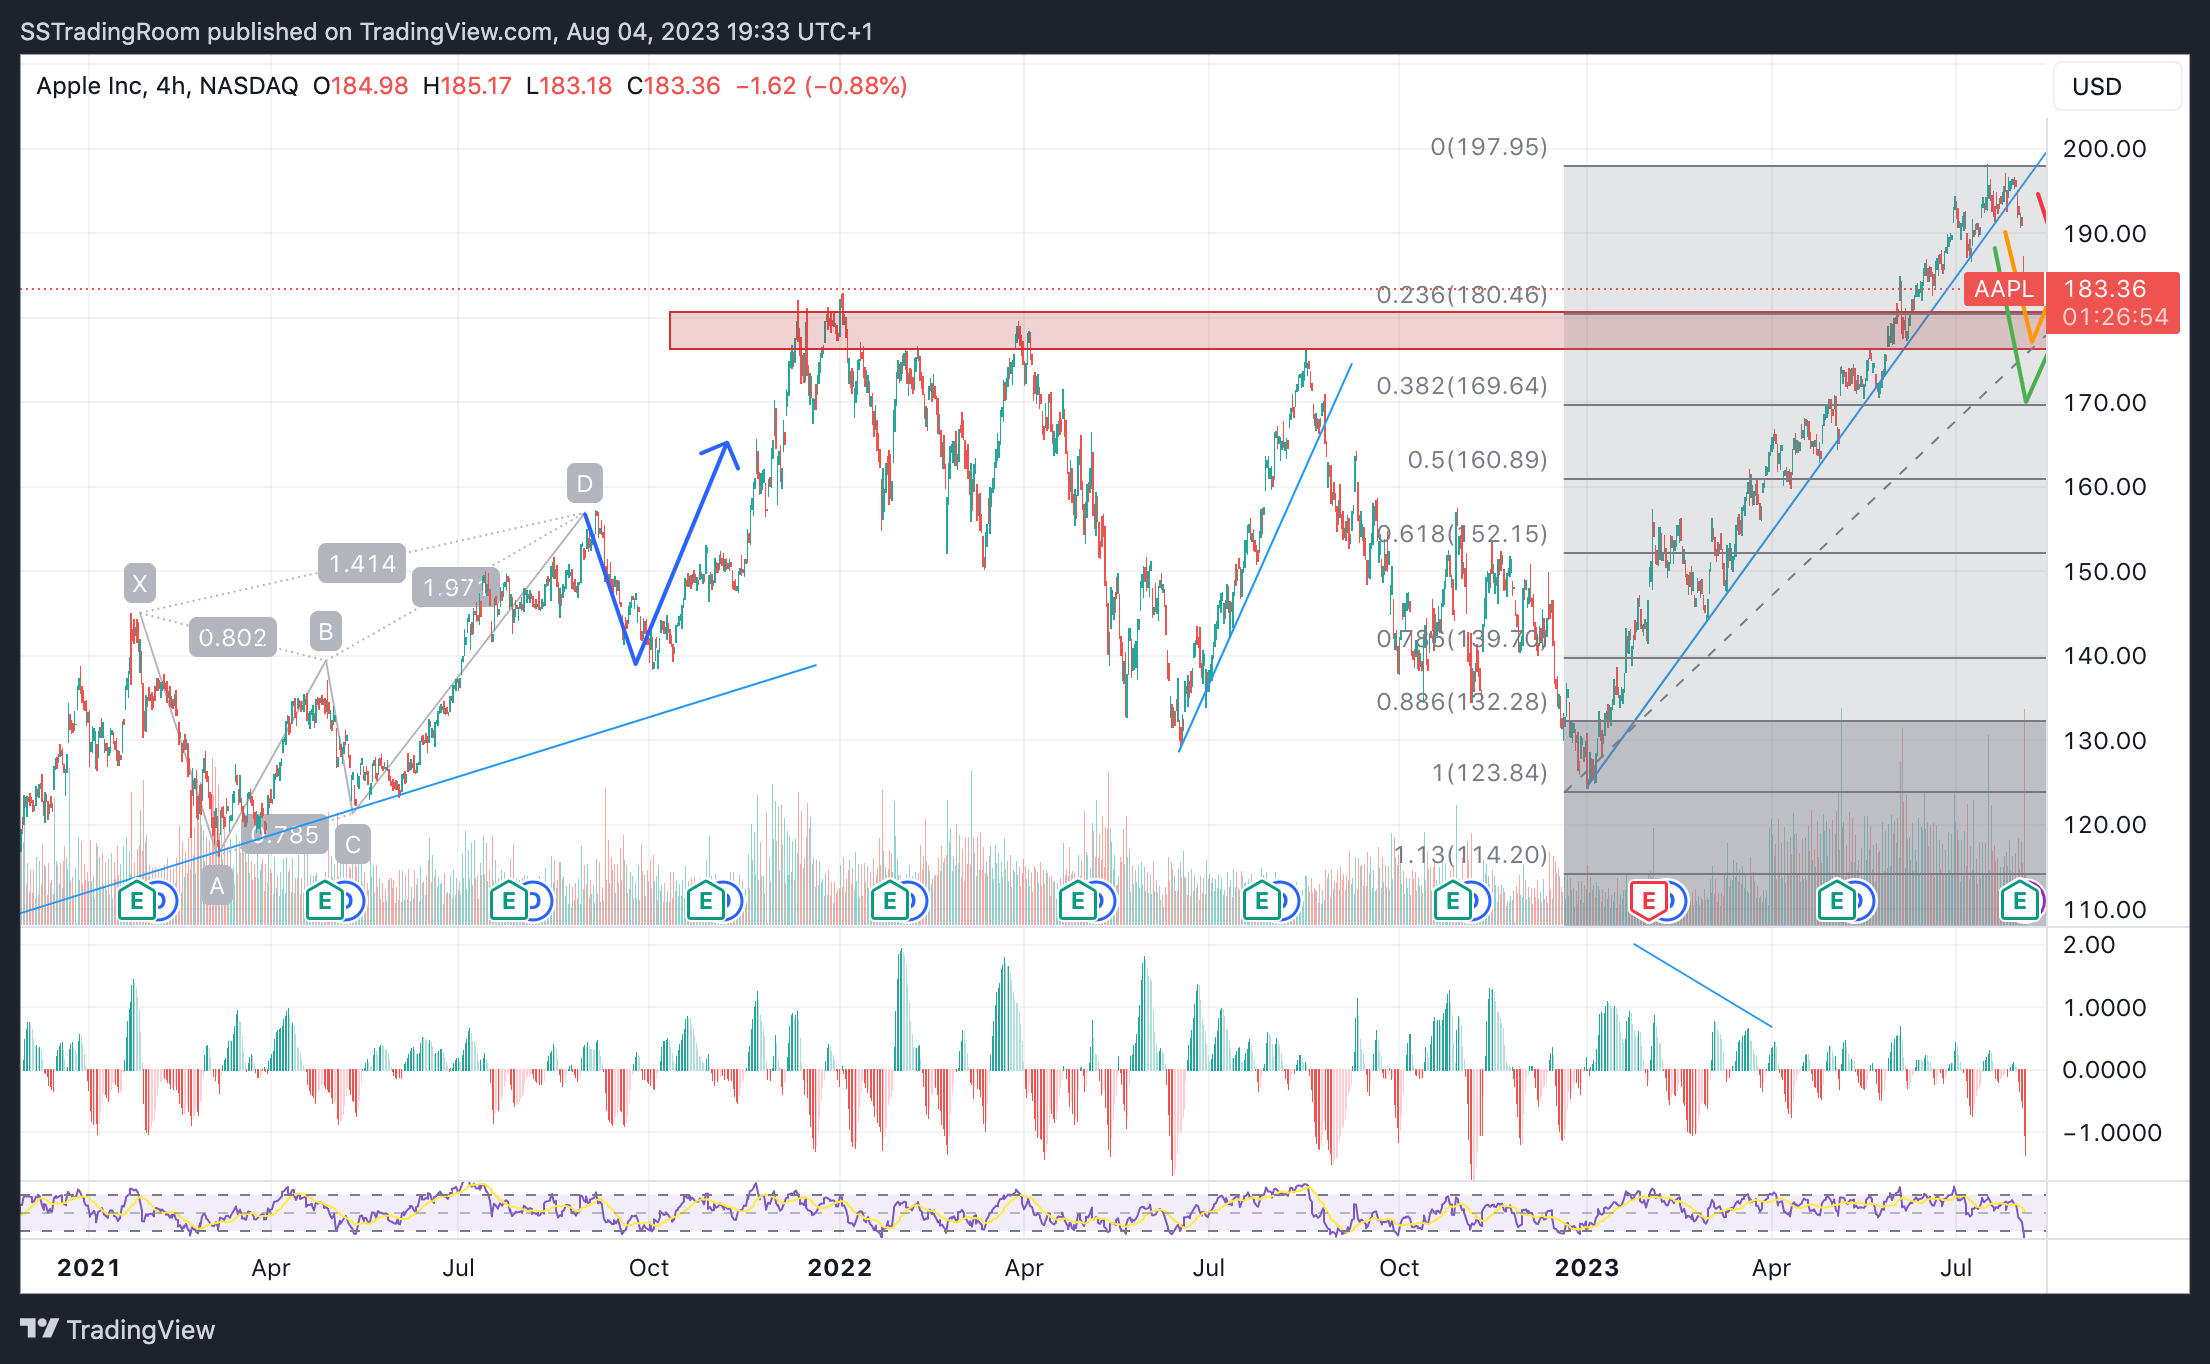Image resolution: width=2210 pixels, height=1364 pixels.
Task: Click the last earnings marker at chart's right edge
Action: point(2020,901)
